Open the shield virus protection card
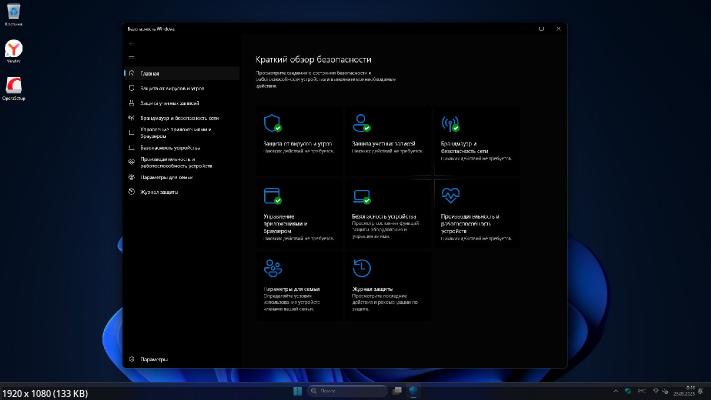The height and width of the screenshot is (400, 711). 299,141
